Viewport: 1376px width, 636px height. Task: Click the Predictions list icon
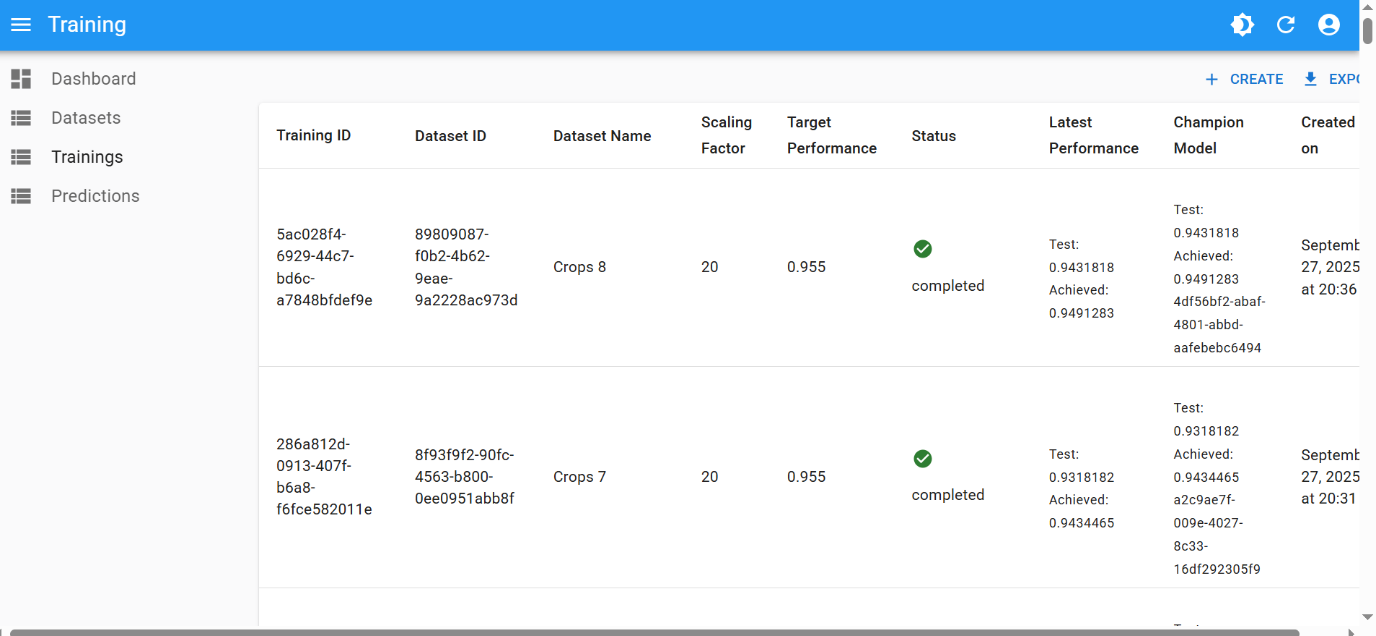(x=21, y=196)
